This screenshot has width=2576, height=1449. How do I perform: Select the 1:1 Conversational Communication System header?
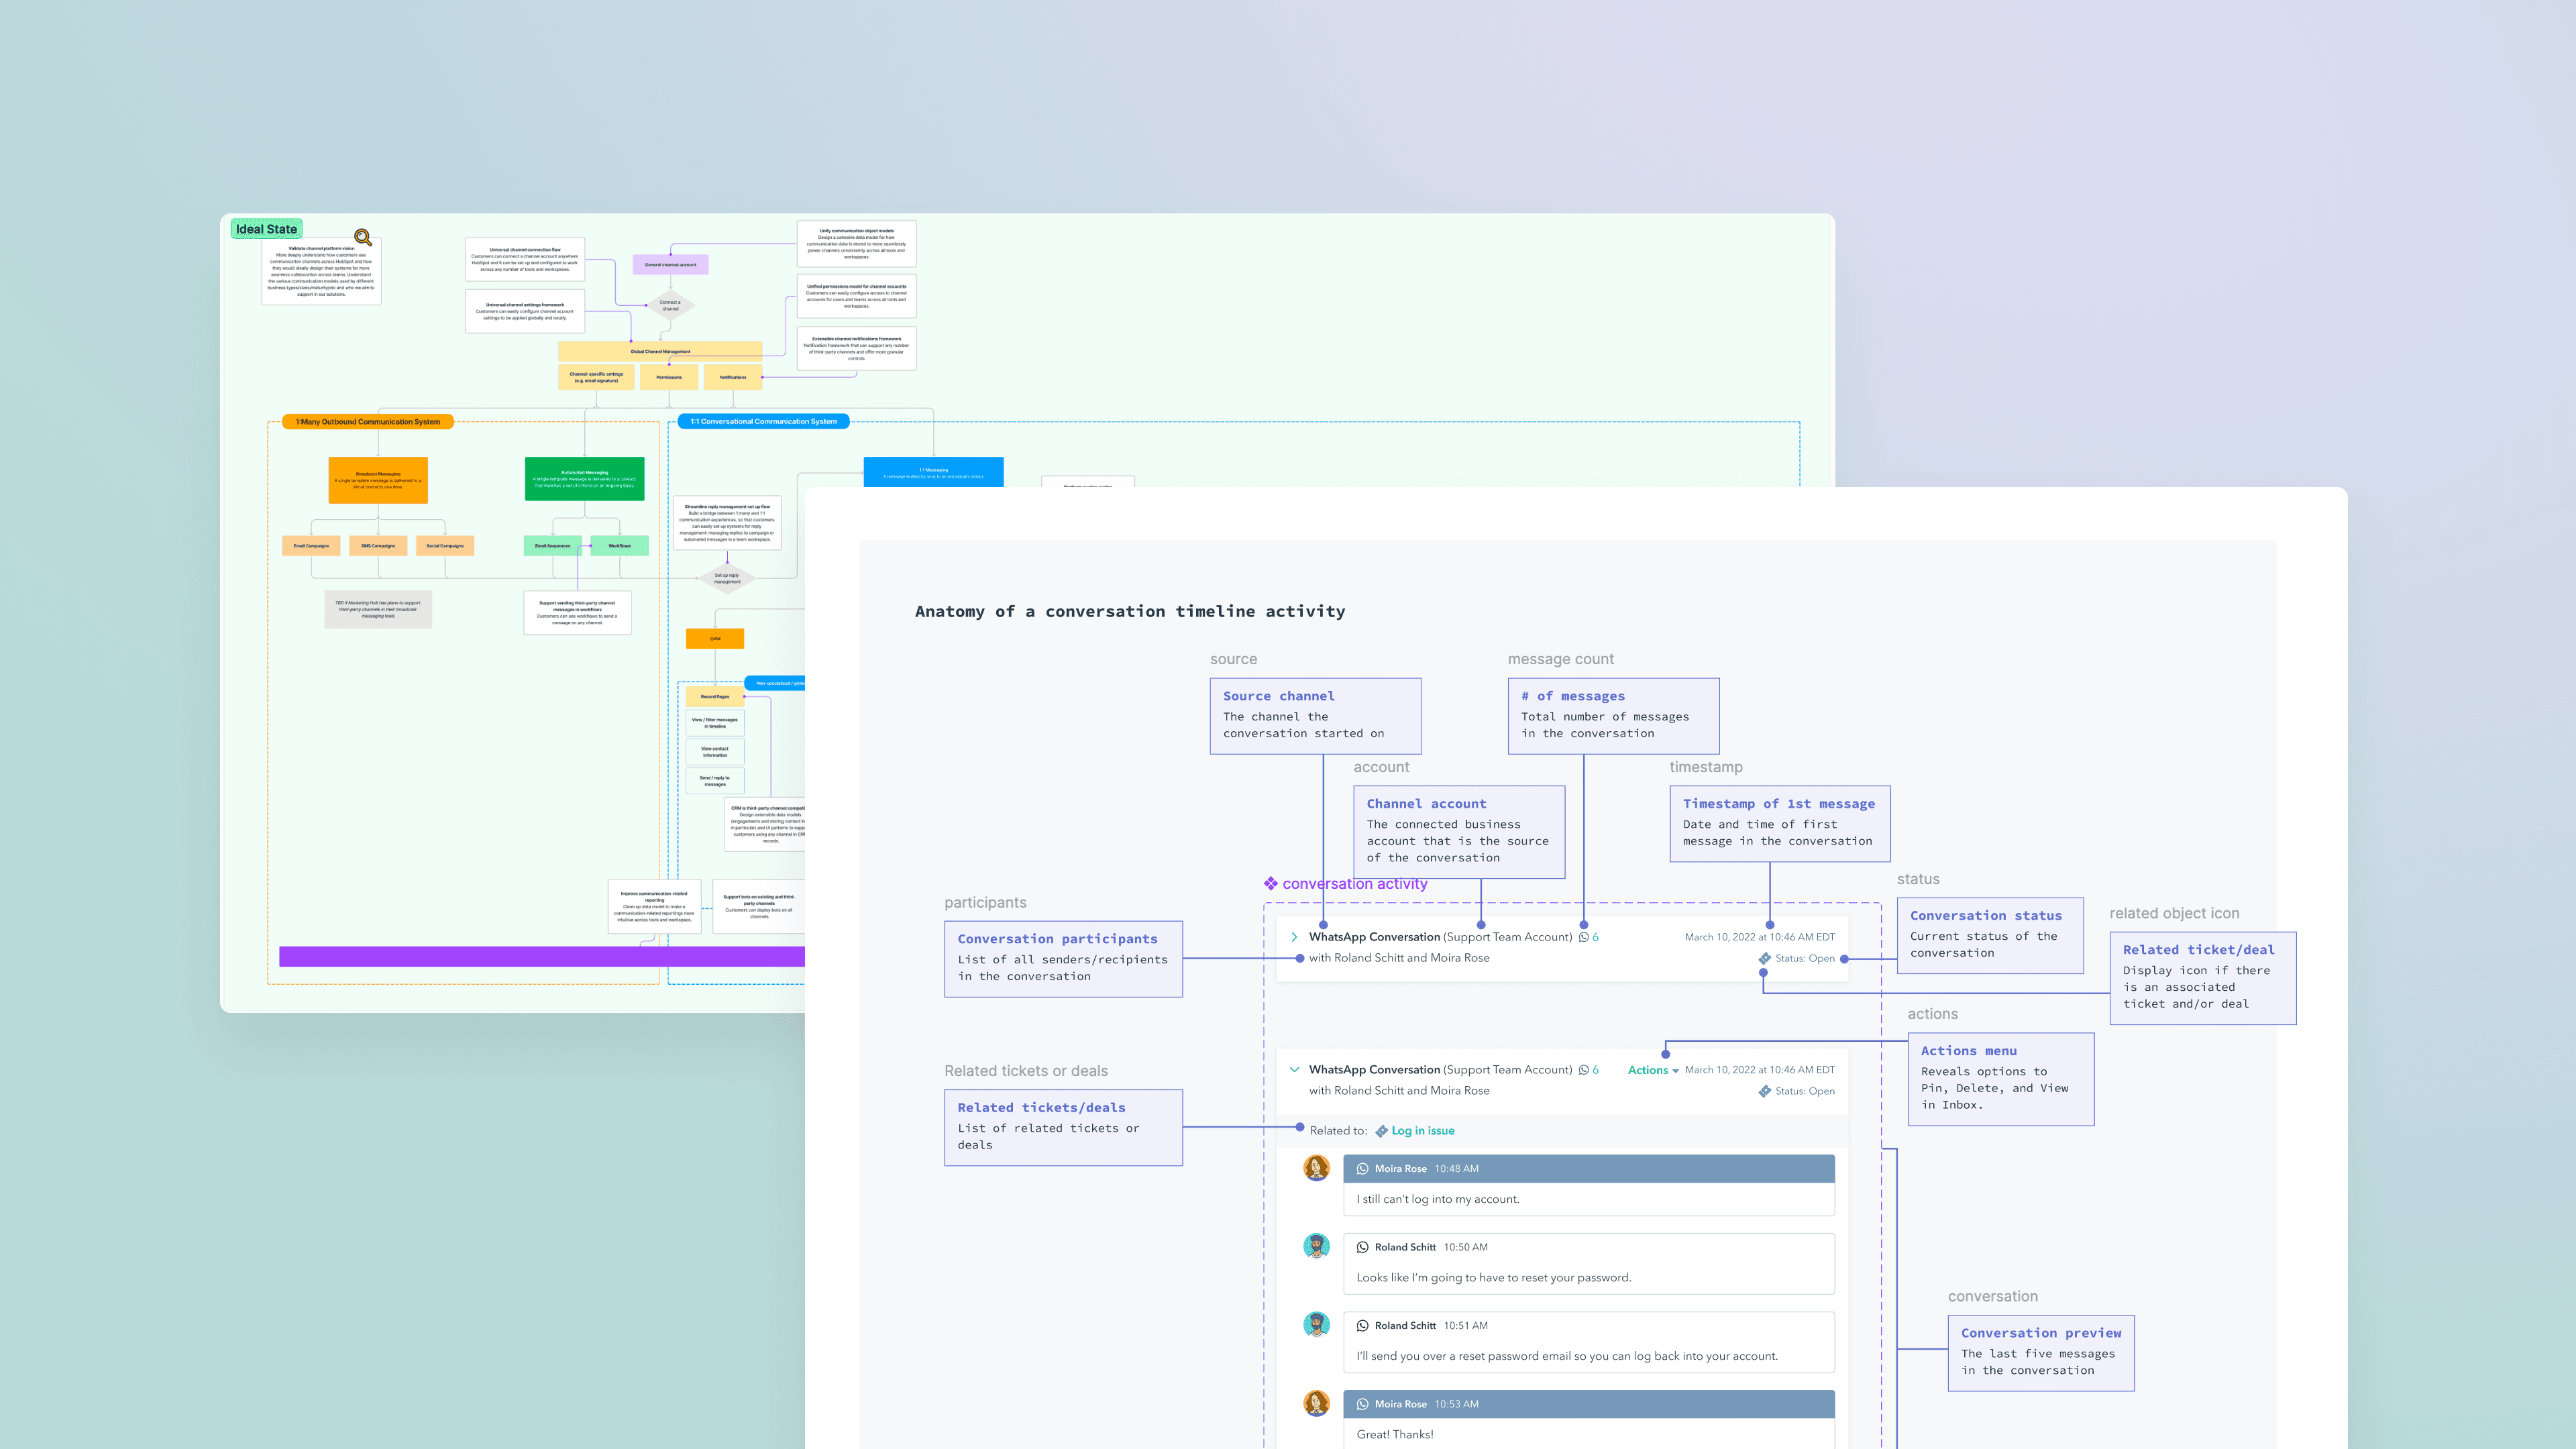click(763, 421)
